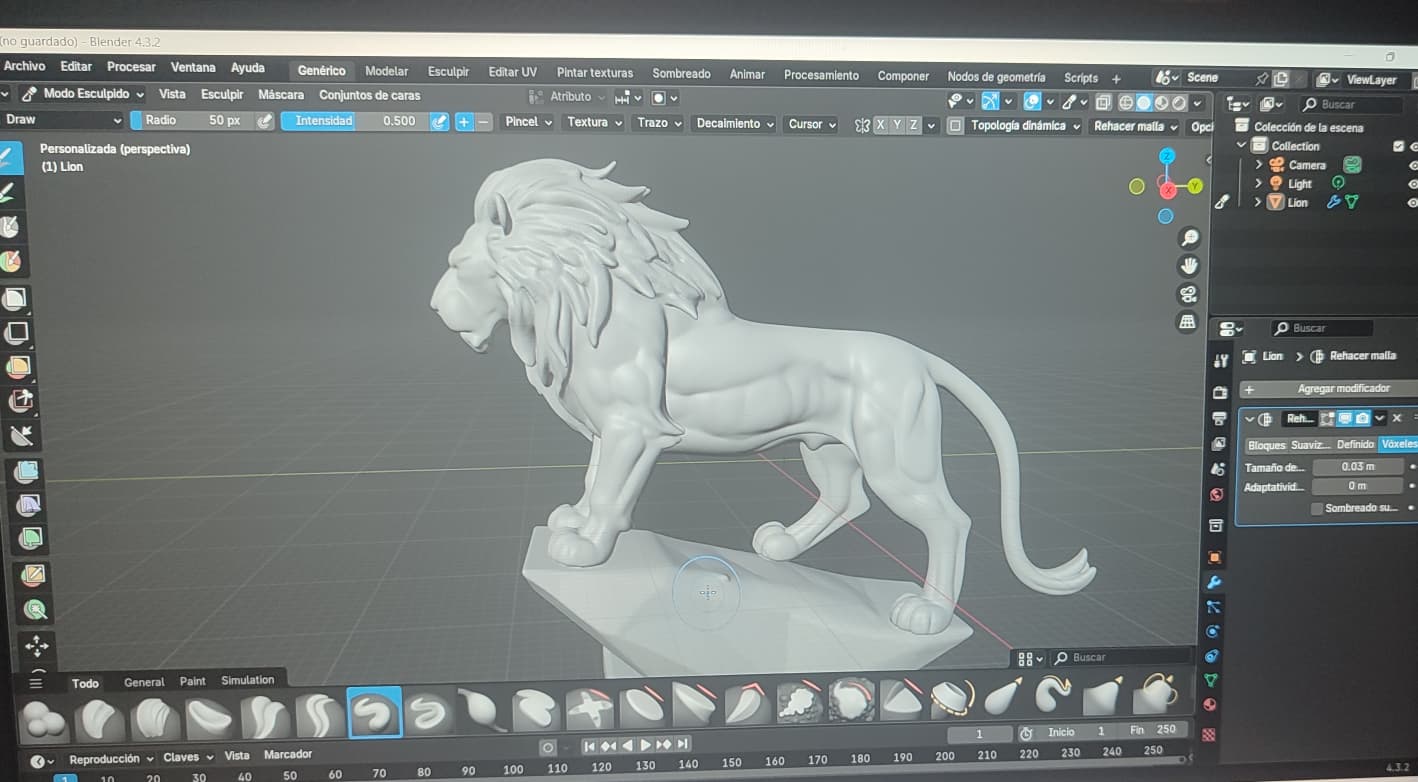Select the Mask tool in the left toolbar
Screen dimensions: 1418x782
[x=11, y=227]
